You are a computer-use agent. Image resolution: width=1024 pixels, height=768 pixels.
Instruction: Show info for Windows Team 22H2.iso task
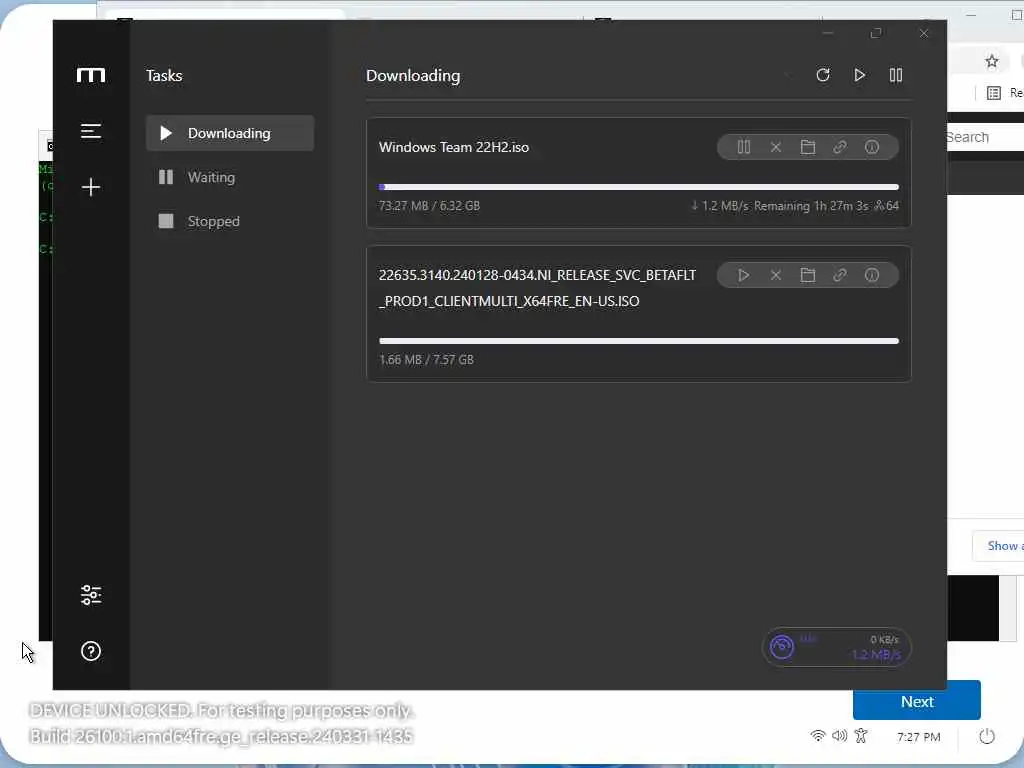point(872,147)
